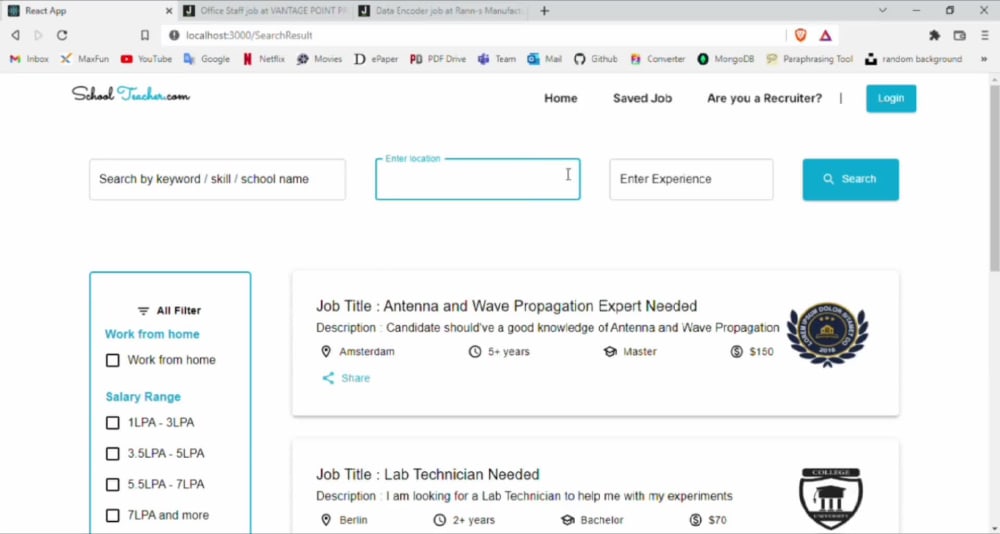Viewport: 1000px width, 534px height.
Task: Check the 1LPA - 3LPA salary checkbox
Action: (112, 422)
